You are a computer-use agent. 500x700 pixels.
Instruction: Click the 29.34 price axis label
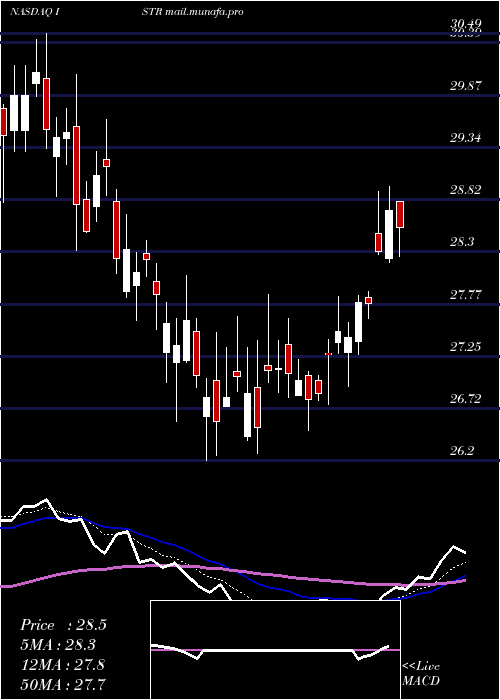466,138
